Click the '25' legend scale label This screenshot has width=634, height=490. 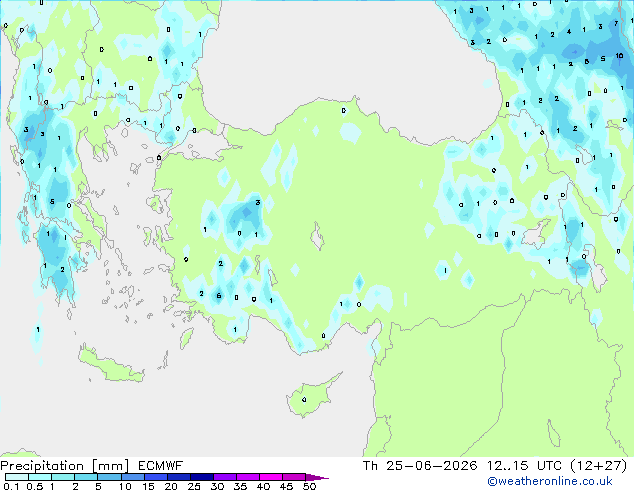194,486
